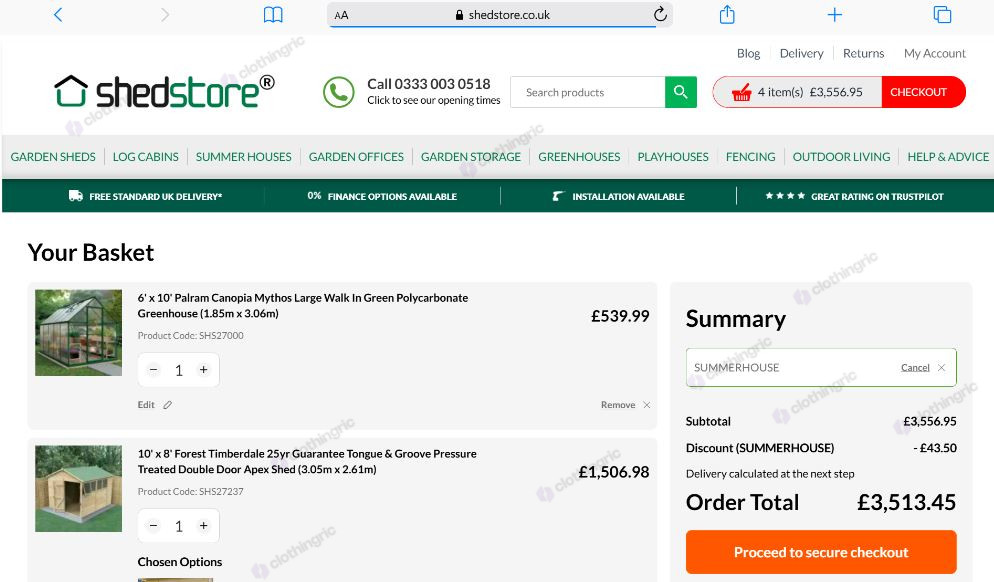Click Call 0333 003 0518 text

coord(429,84)
